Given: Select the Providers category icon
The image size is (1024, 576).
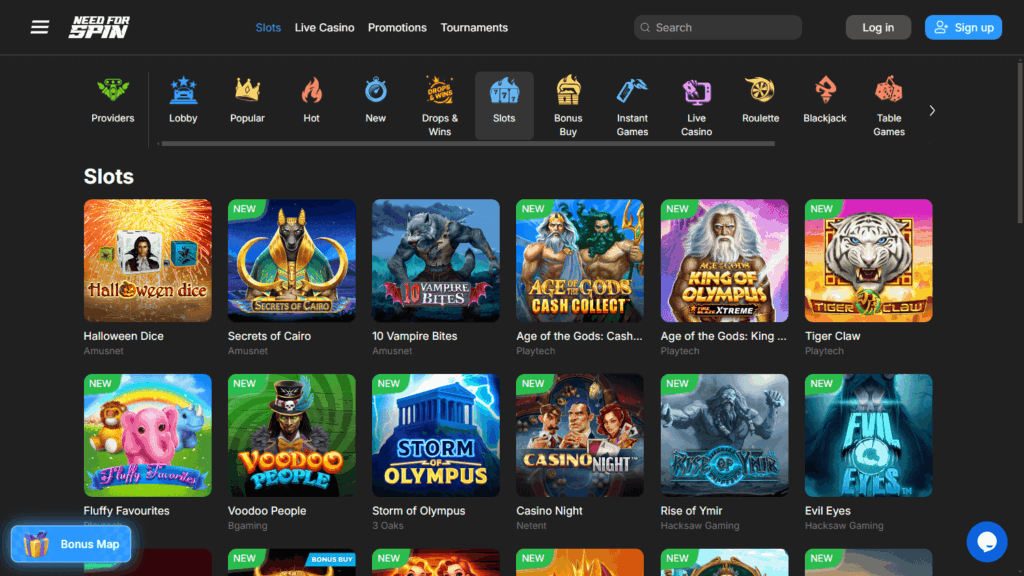Looking at the screenshot, I should pyautogui.click(x=112, y=90).
